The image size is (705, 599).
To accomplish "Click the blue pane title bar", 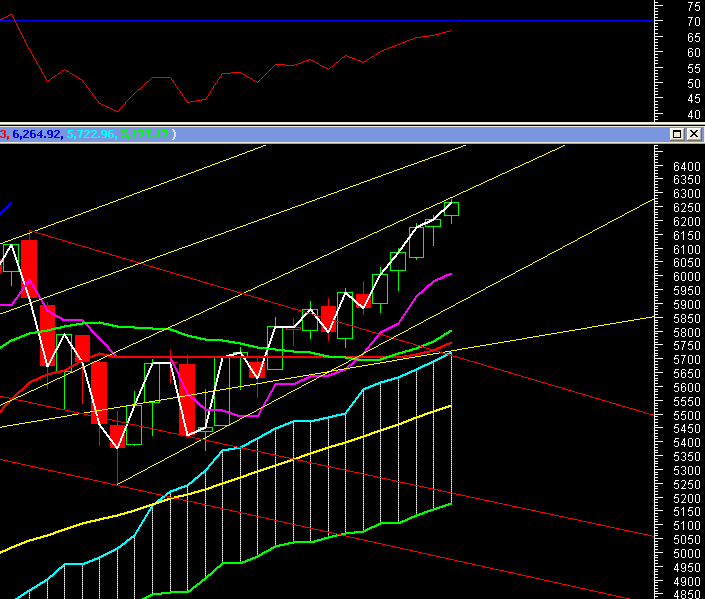I will coord(352,134).
